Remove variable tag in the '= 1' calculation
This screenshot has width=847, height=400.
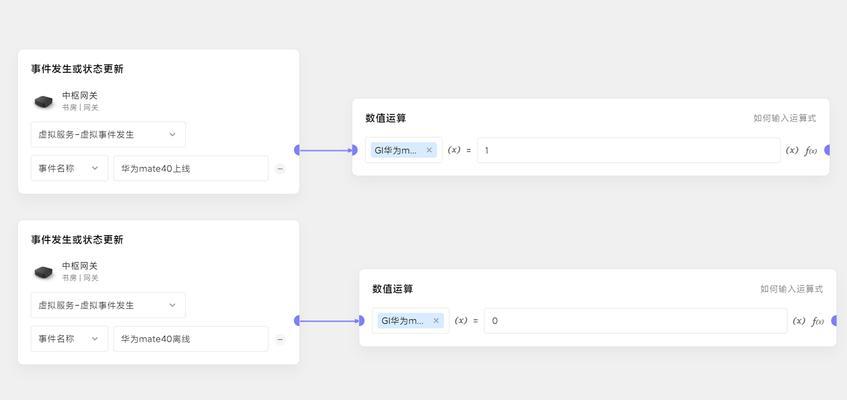pos(429,150)
